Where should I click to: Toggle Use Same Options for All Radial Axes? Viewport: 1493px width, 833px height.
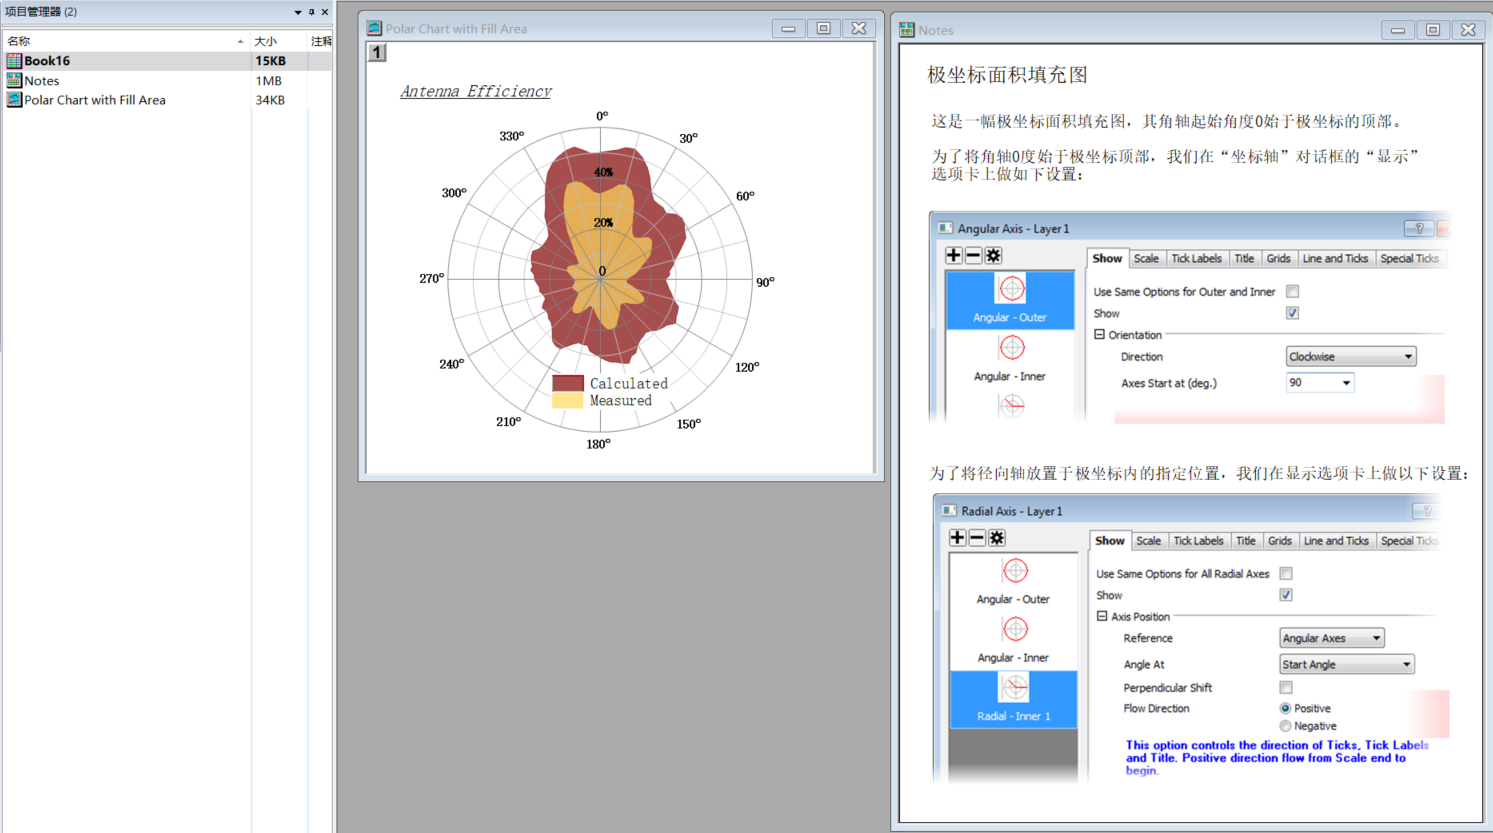point(1286,574)
